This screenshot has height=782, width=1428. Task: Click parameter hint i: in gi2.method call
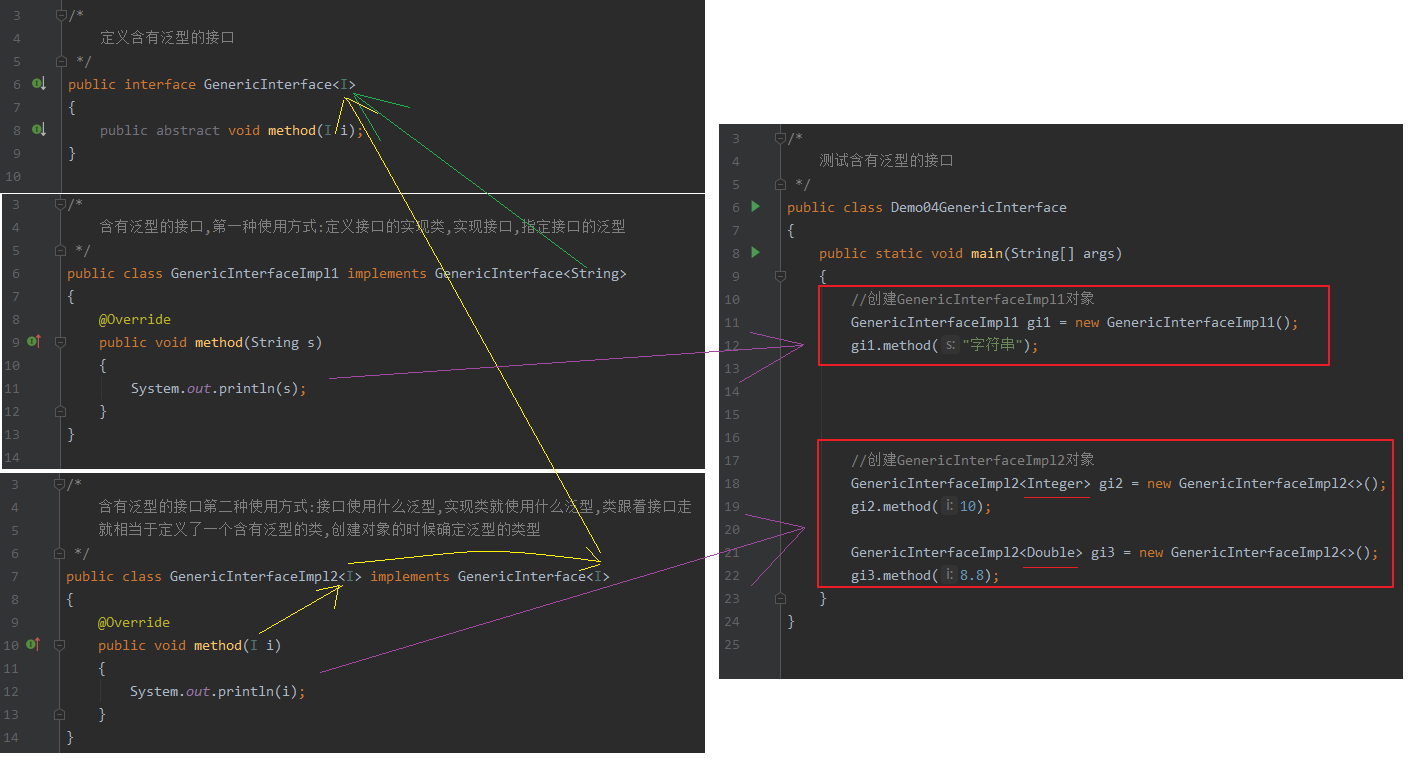tap(949, 506)
